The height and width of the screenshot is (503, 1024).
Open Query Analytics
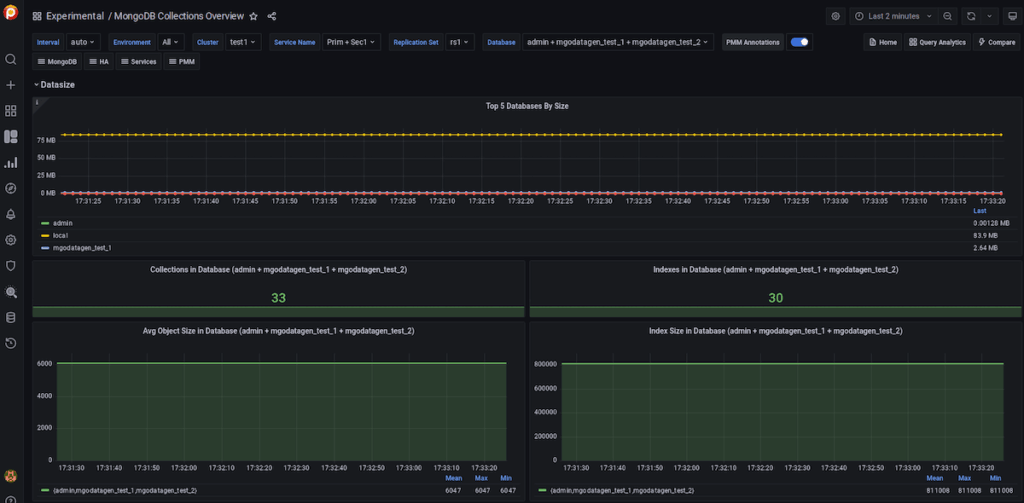pyautogui.click(x=937, y=42)
